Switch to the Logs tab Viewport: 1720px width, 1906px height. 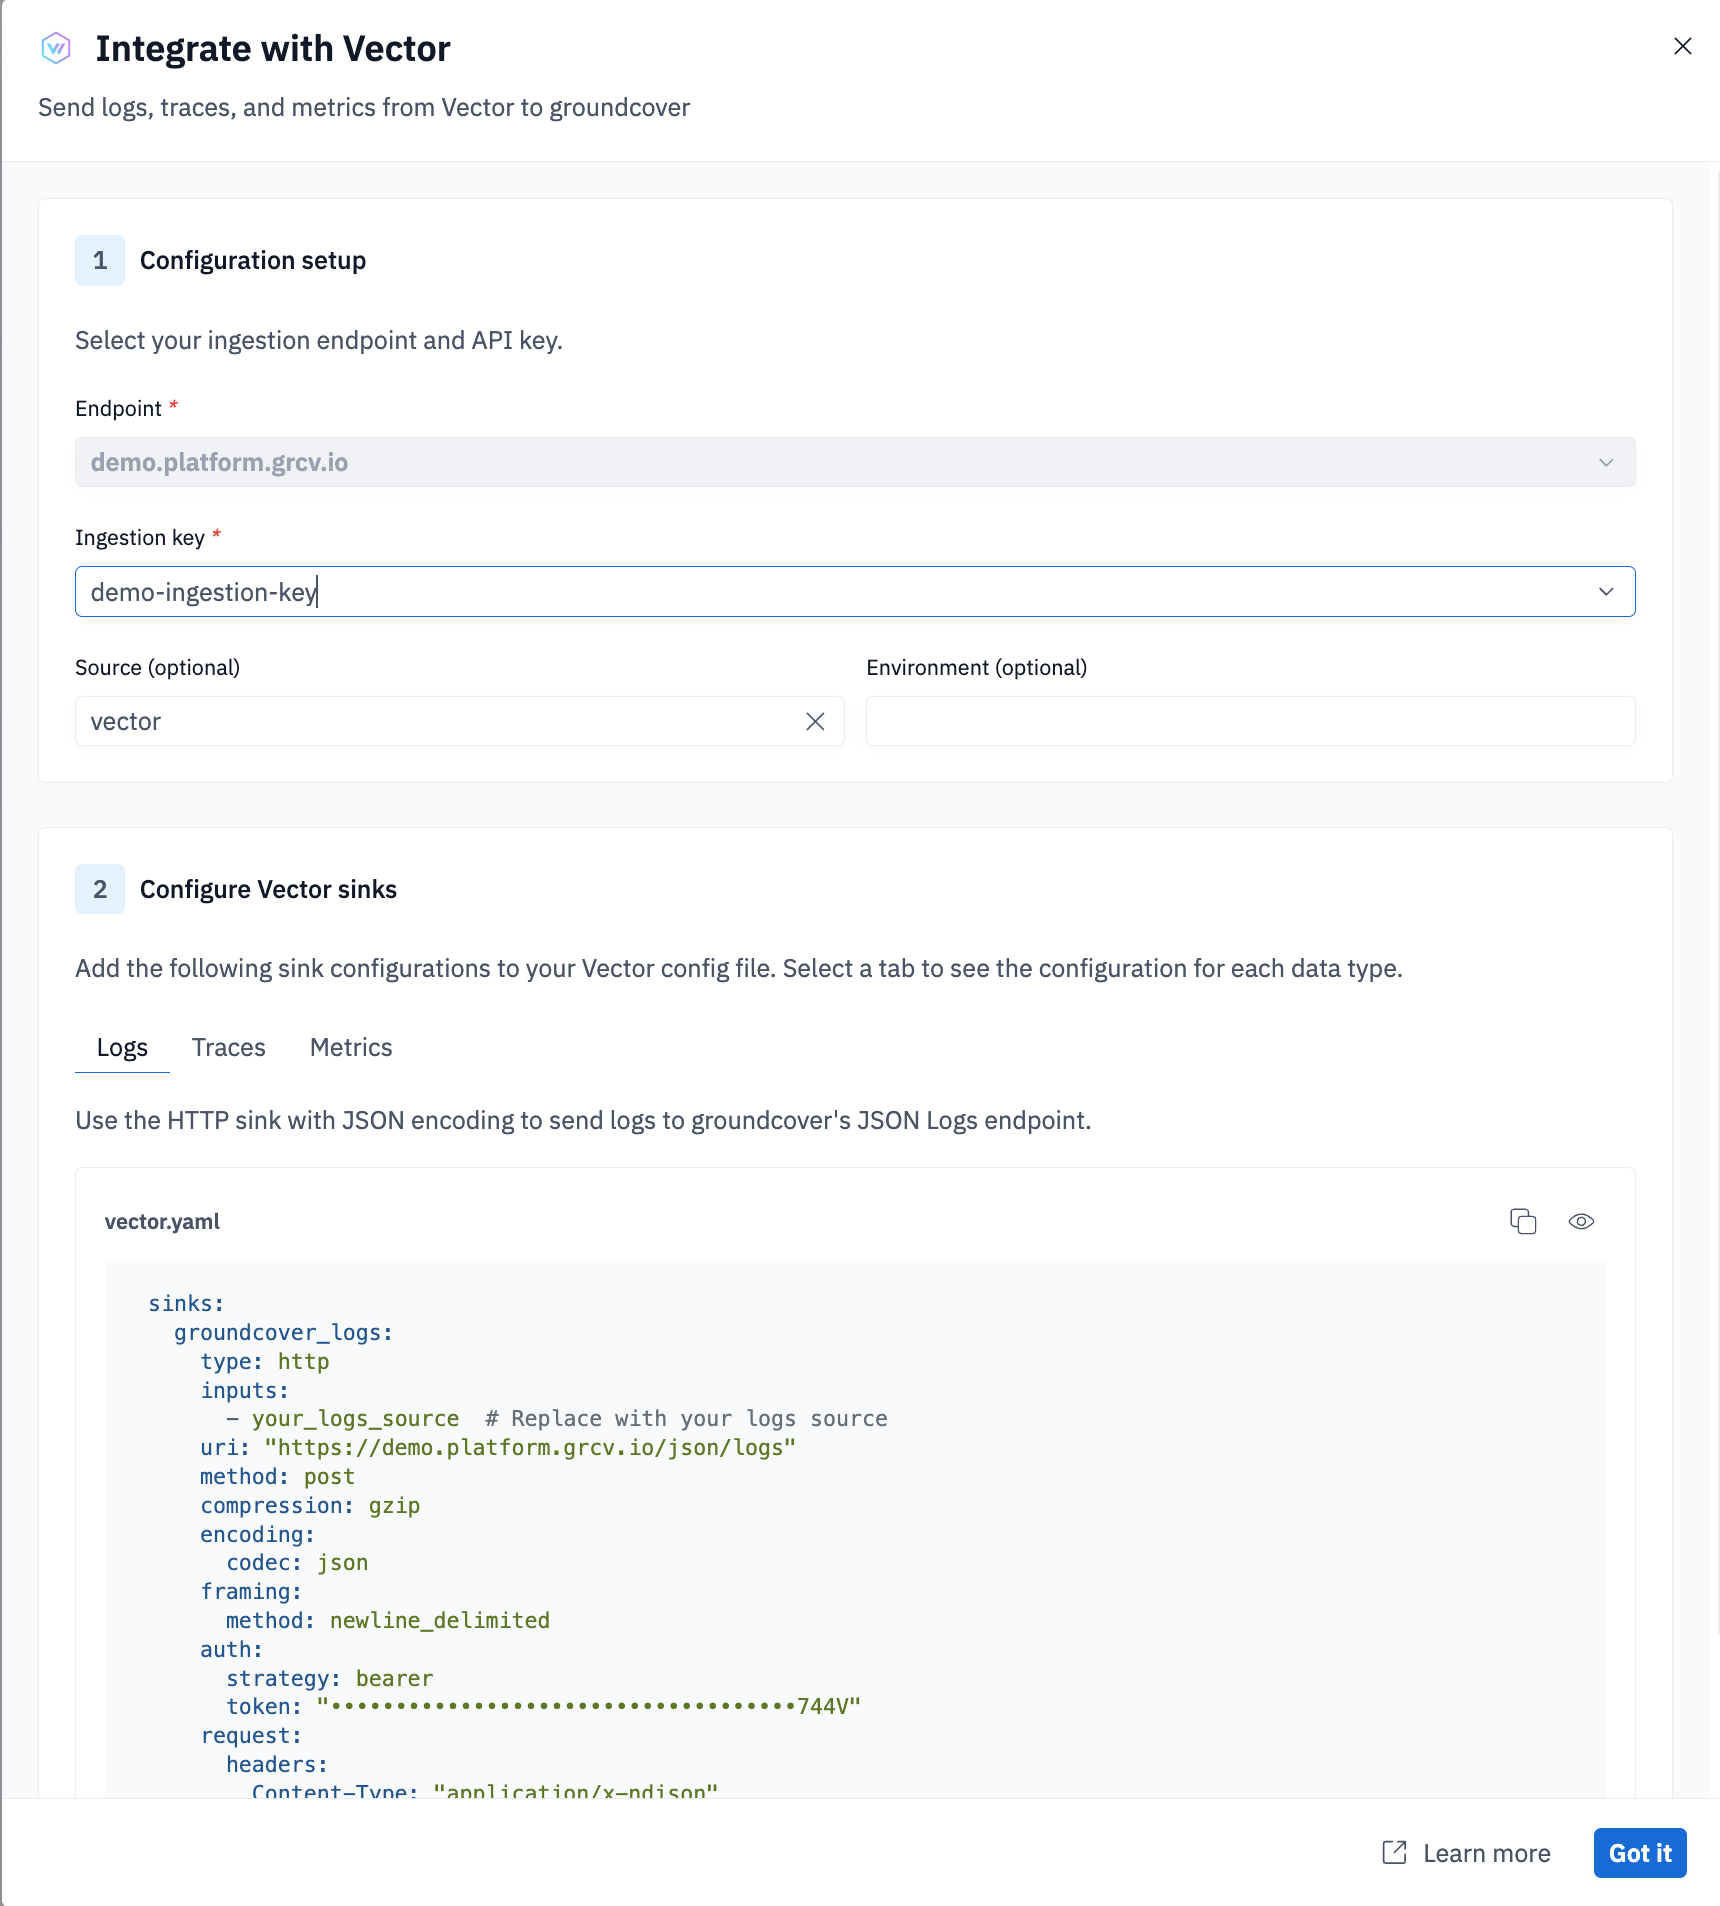pos(122,1047)
